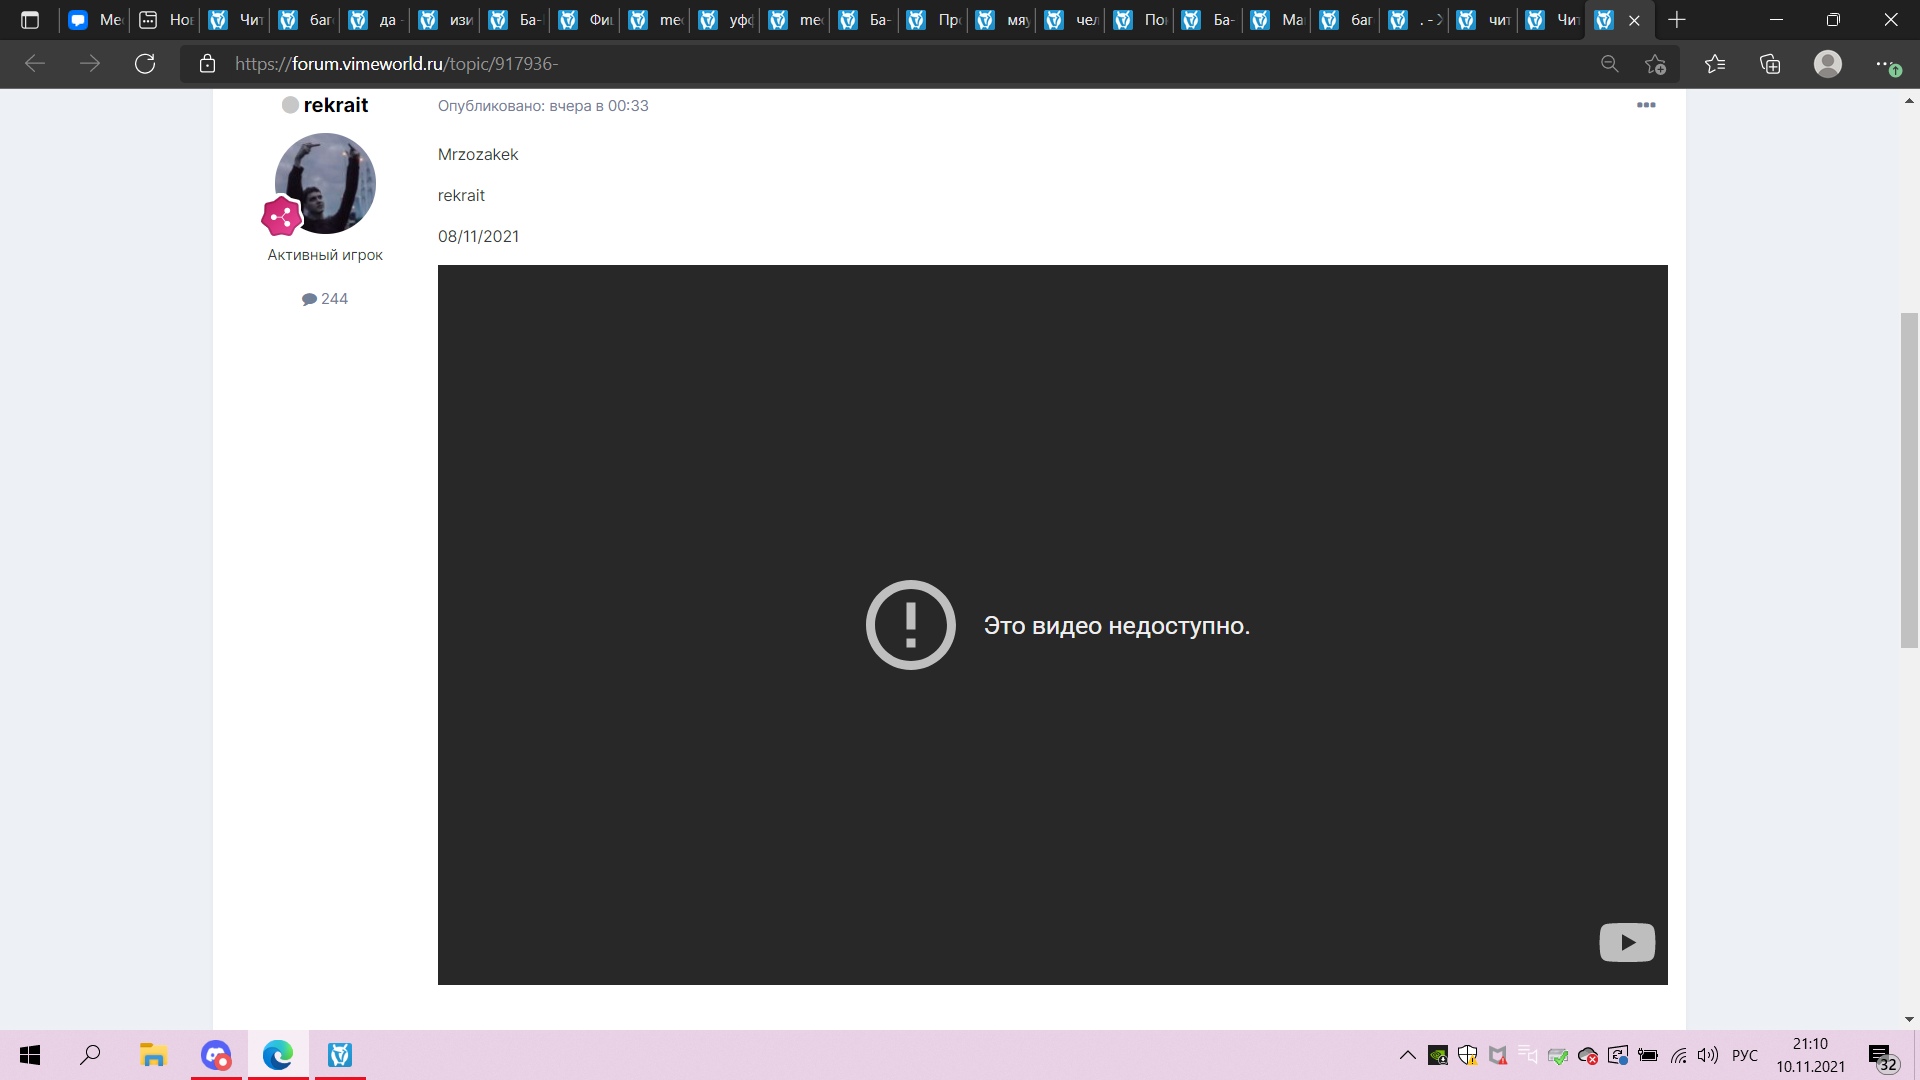Open the Favorites list icon
Image resolution: width=1920 pixels, height=1080 pixels.
(1715, 64)
